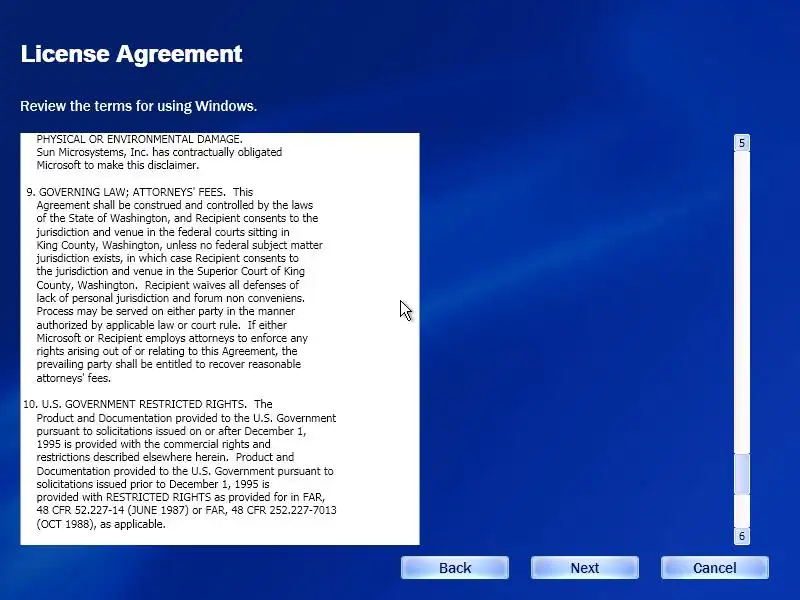Click 'provided with RESTRICTED RIGHTS' line

(x=181, y=497)
